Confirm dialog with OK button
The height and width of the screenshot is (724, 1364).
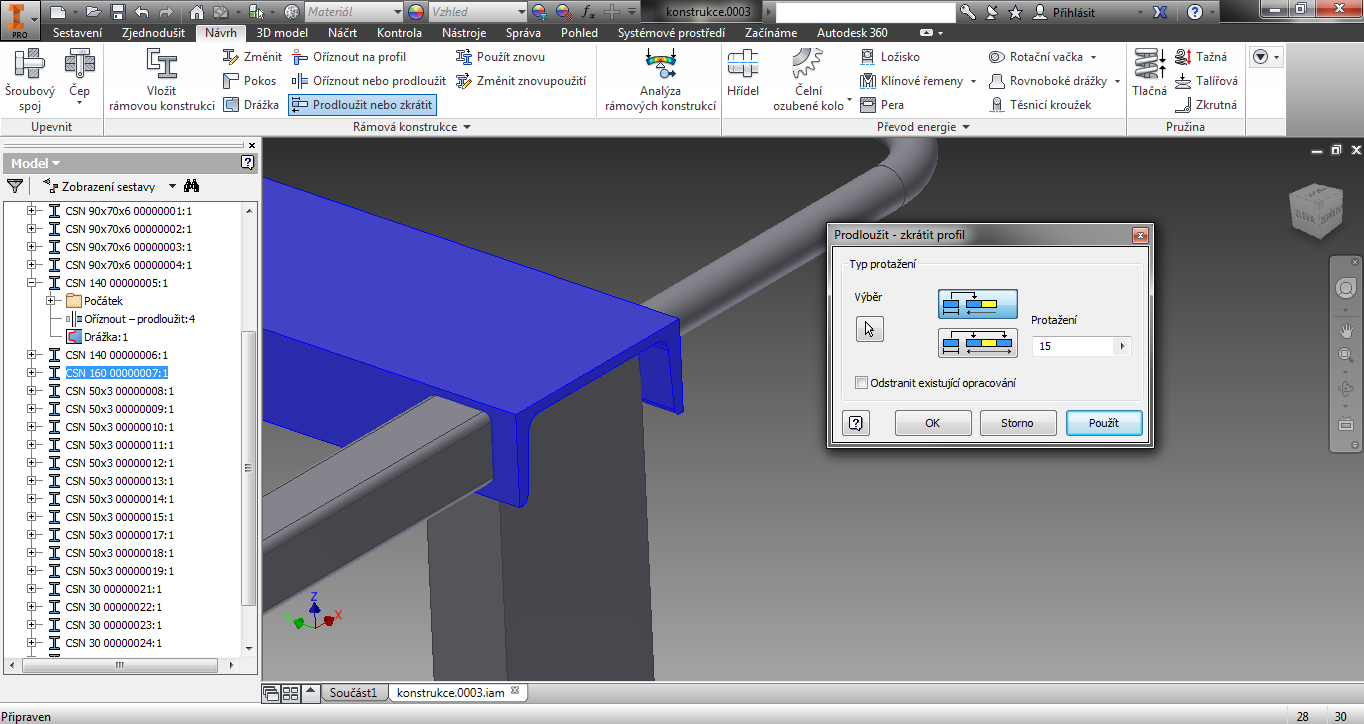coord(933,423)
